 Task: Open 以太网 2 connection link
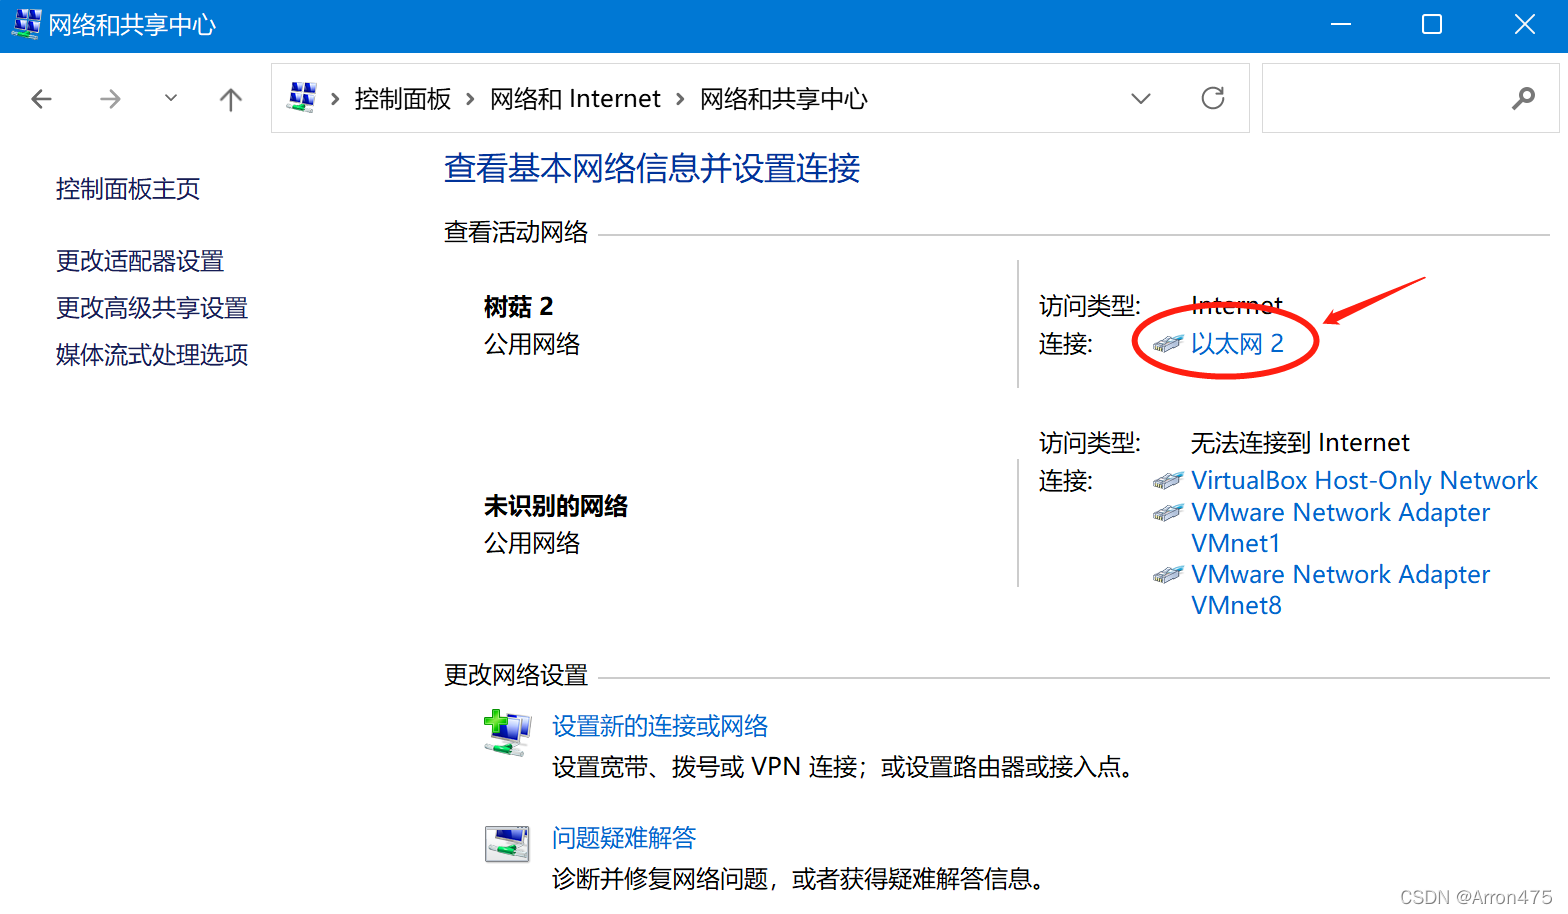point(1237,344)
